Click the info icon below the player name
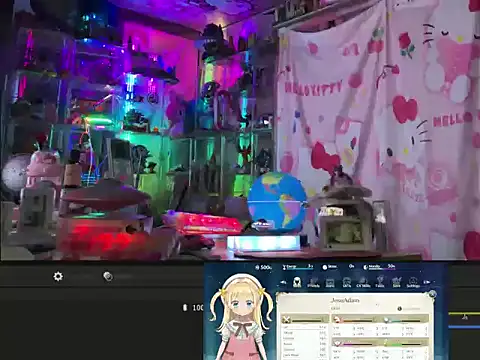The height and width of the screenshot is (360, 480). tap(399, 309)
